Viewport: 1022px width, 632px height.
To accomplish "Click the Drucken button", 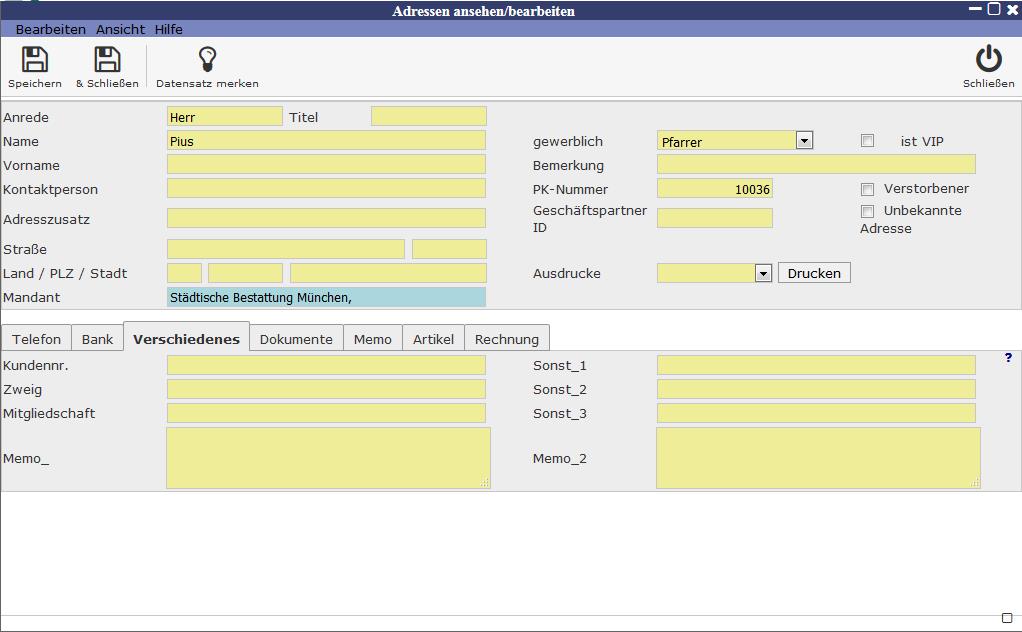I will (814, 273).
